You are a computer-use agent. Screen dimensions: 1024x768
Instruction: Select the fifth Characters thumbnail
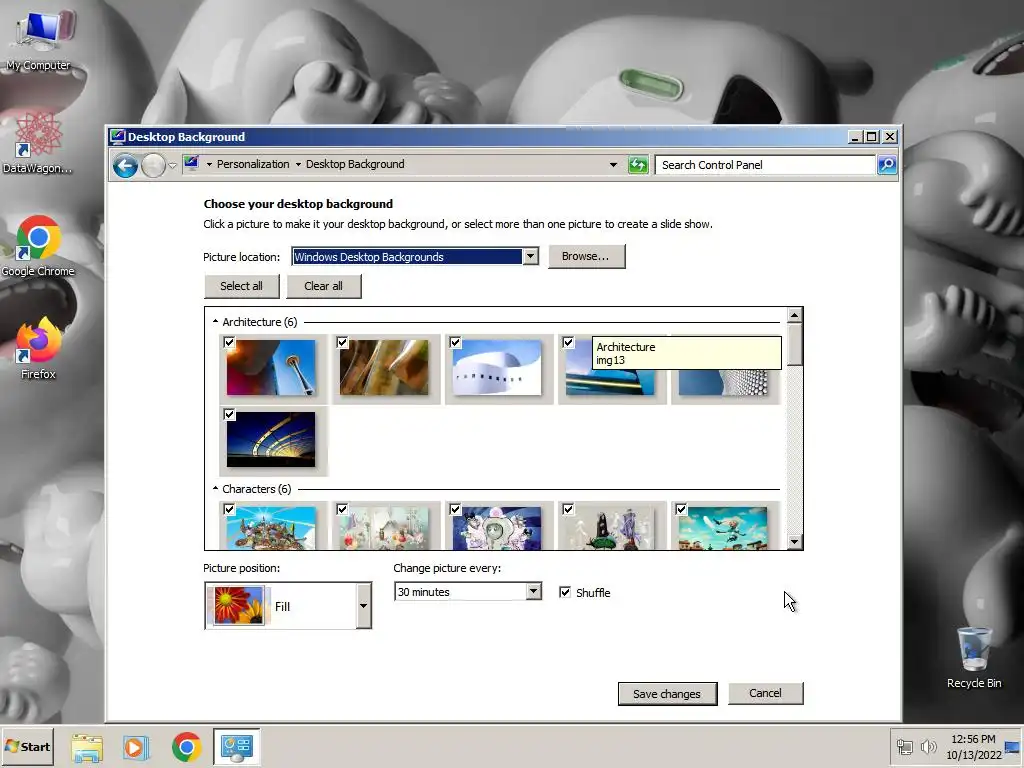723,528
